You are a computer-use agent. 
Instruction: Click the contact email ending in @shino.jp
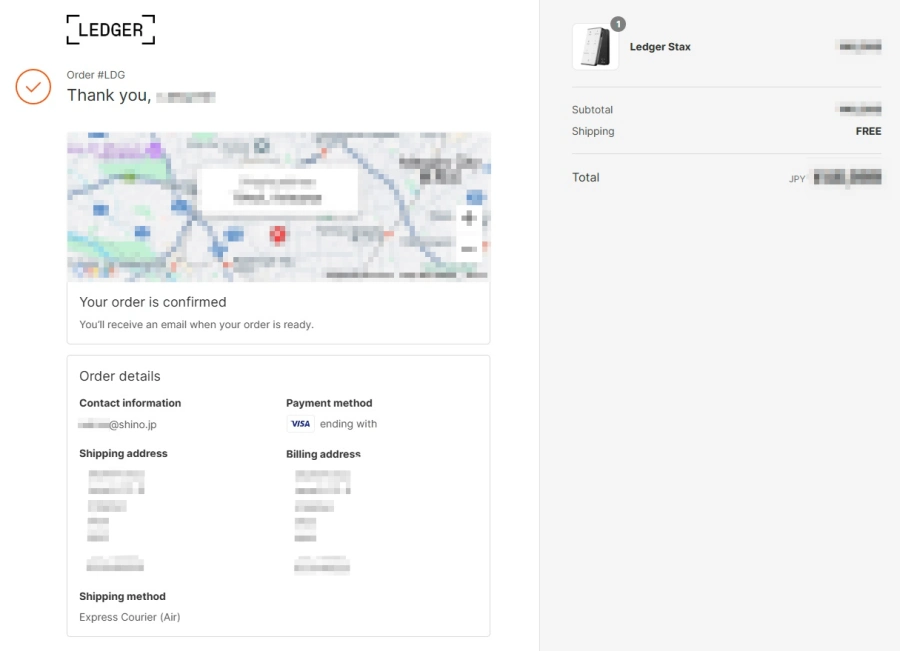118,424
